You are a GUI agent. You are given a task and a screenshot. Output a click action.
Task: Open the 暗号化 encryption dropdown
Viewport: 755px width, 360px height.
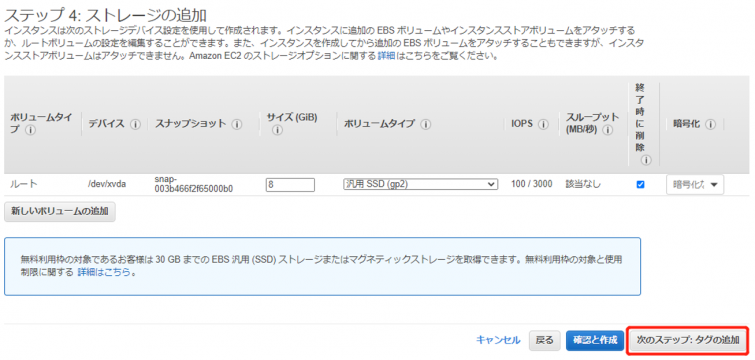(695, 185)
